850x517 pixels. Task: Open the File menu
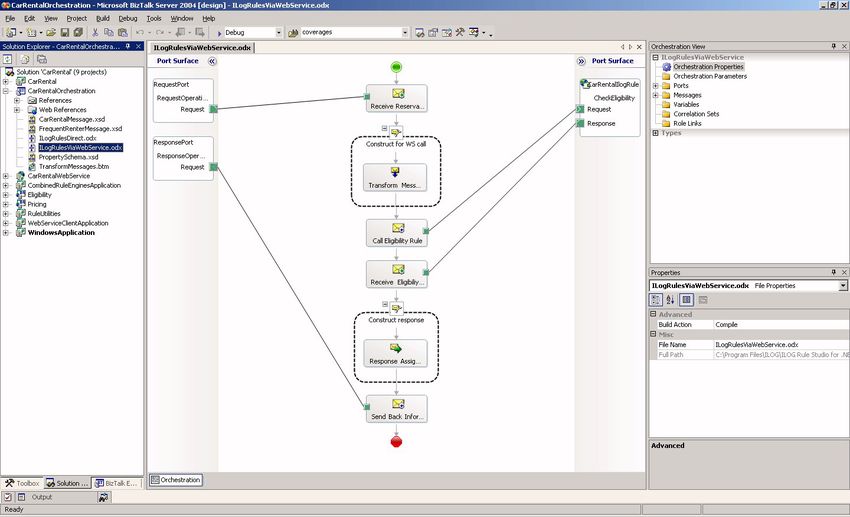pos(10,18)
